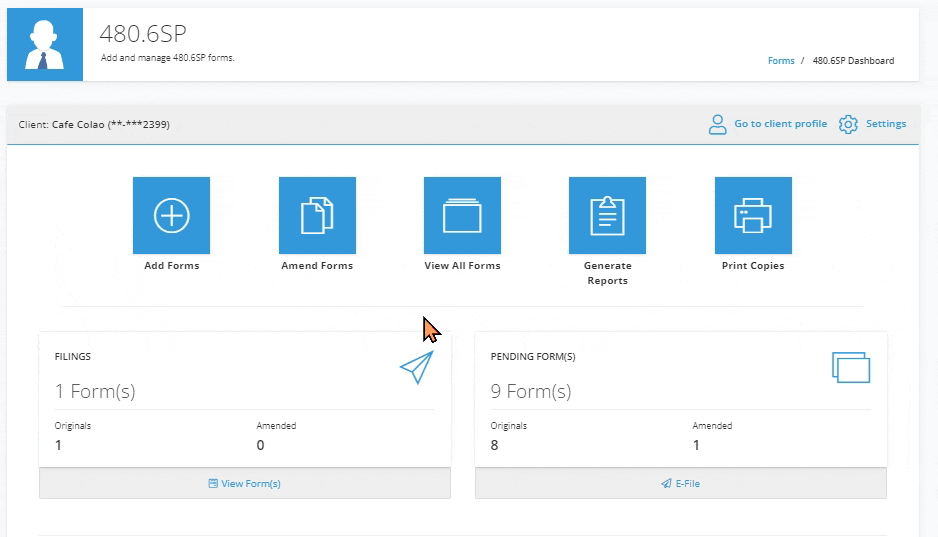938x537 pixels.
Task: Click the 1 Form(s) filings count
Action: click(95, 391)
